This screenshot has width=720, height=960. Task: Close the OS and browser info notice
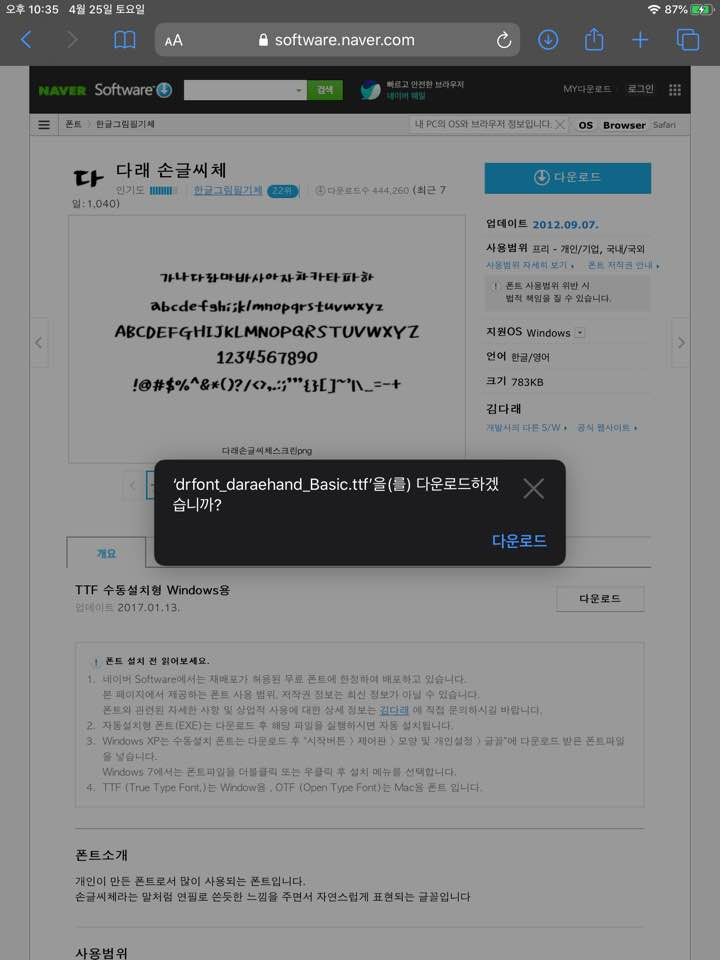pyautogui.click(x=560, y=124)
